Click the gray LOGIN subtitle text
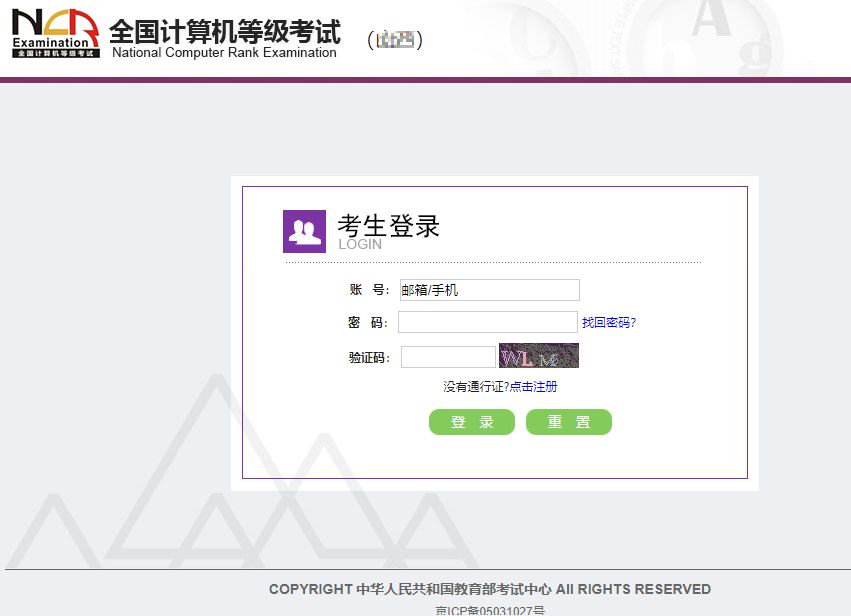This screenshot has height=616, width=851. point(360,244)
